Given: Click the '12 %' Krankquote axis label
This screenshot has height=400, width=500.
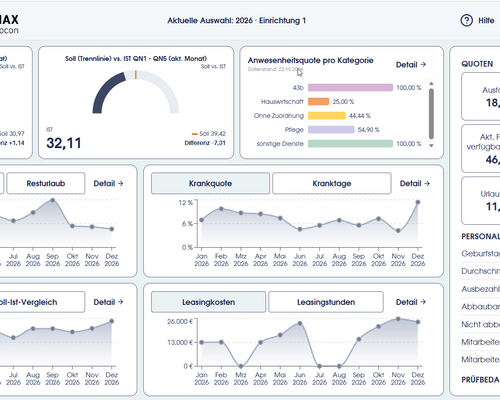Looking at the screenshot, I should point(186,203).
